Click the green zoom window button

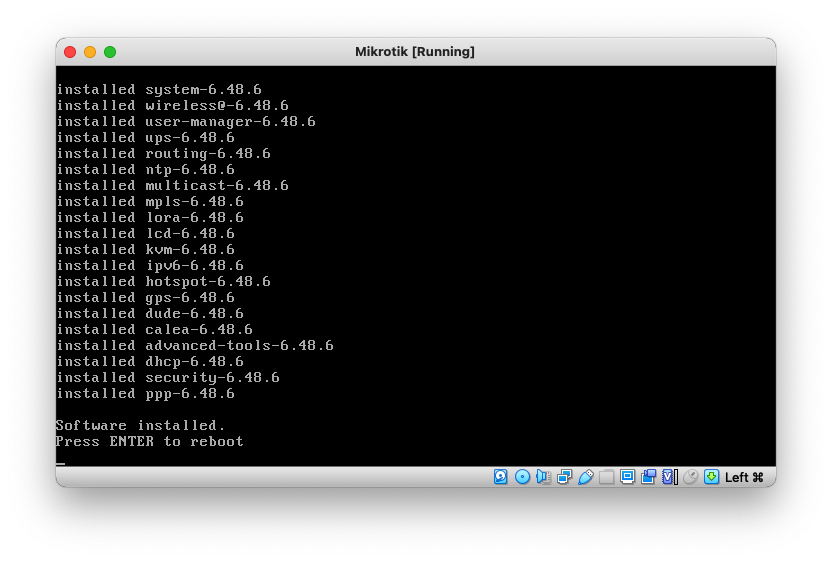pyautogui.click(x=110, y=51)
